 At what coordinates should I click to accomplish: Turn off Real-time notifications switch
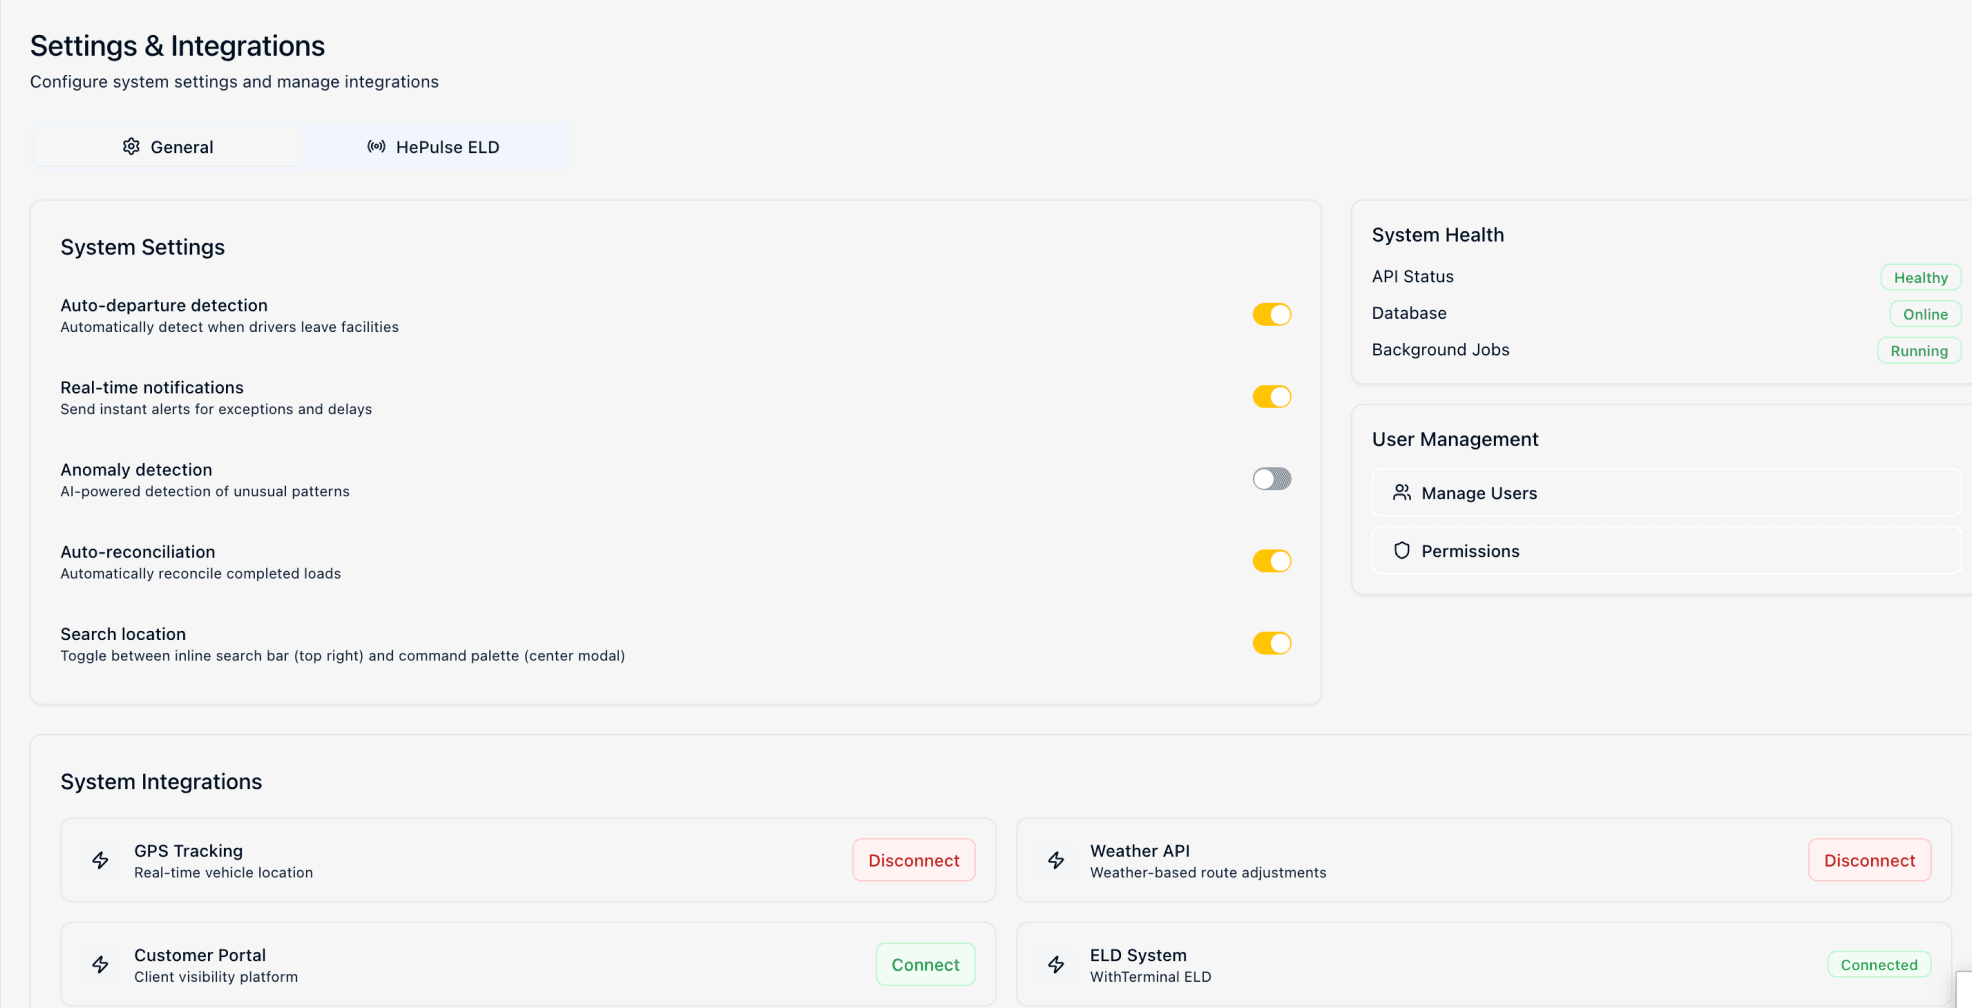tap(1272, 397)
